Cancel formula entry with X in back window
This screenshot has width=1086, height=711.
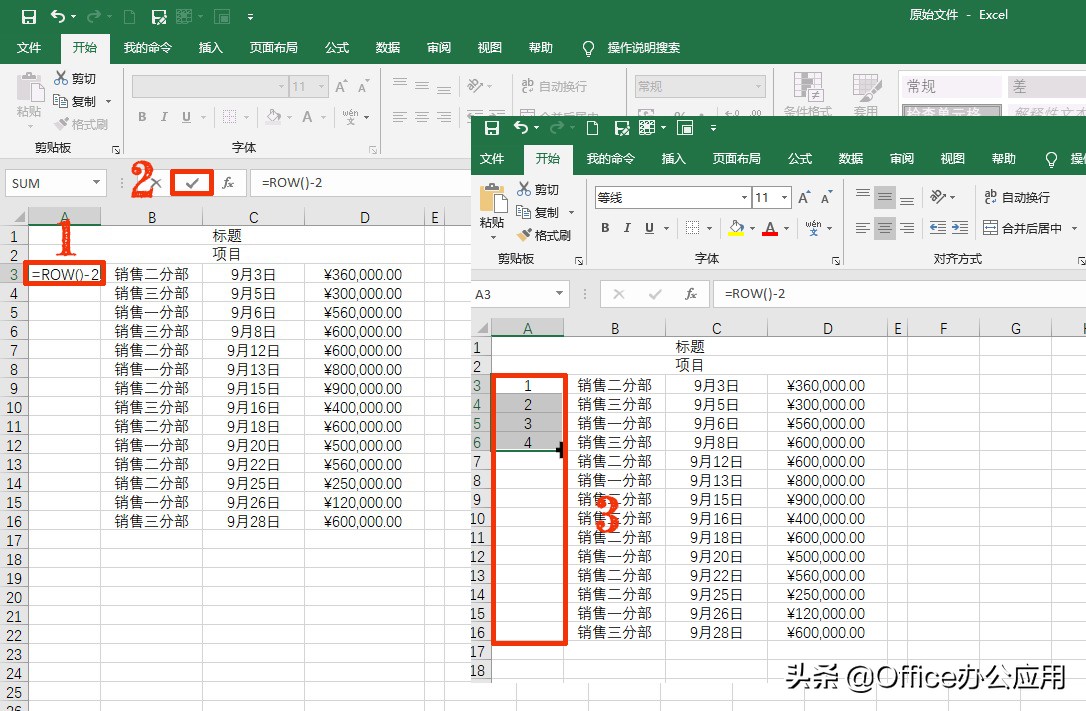click(157, 183)
